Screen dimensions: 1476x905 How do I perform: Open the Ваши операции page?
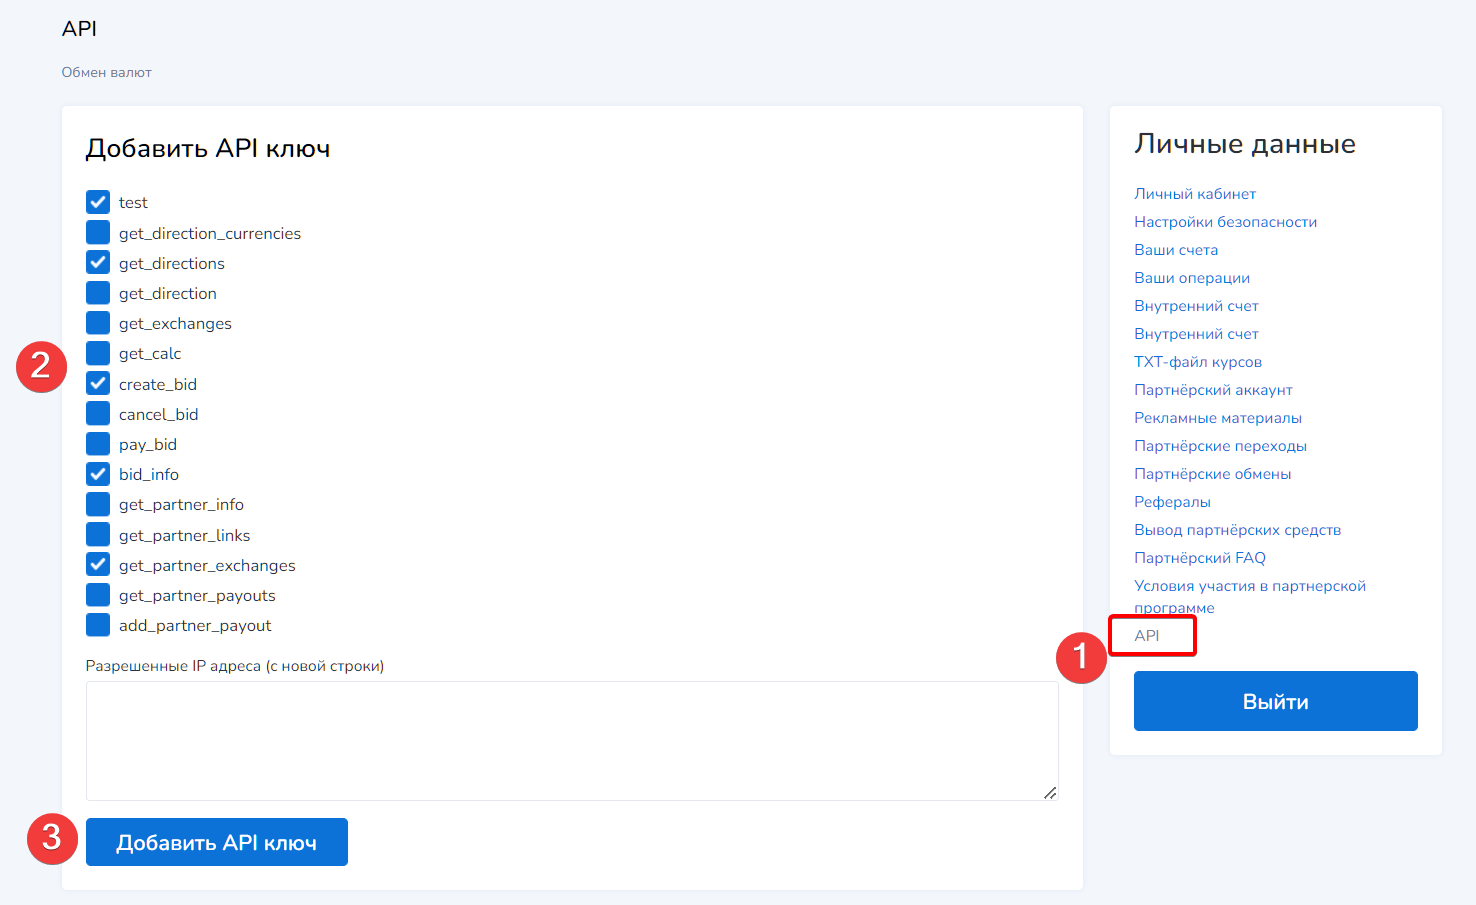(x=1191, y=278)
